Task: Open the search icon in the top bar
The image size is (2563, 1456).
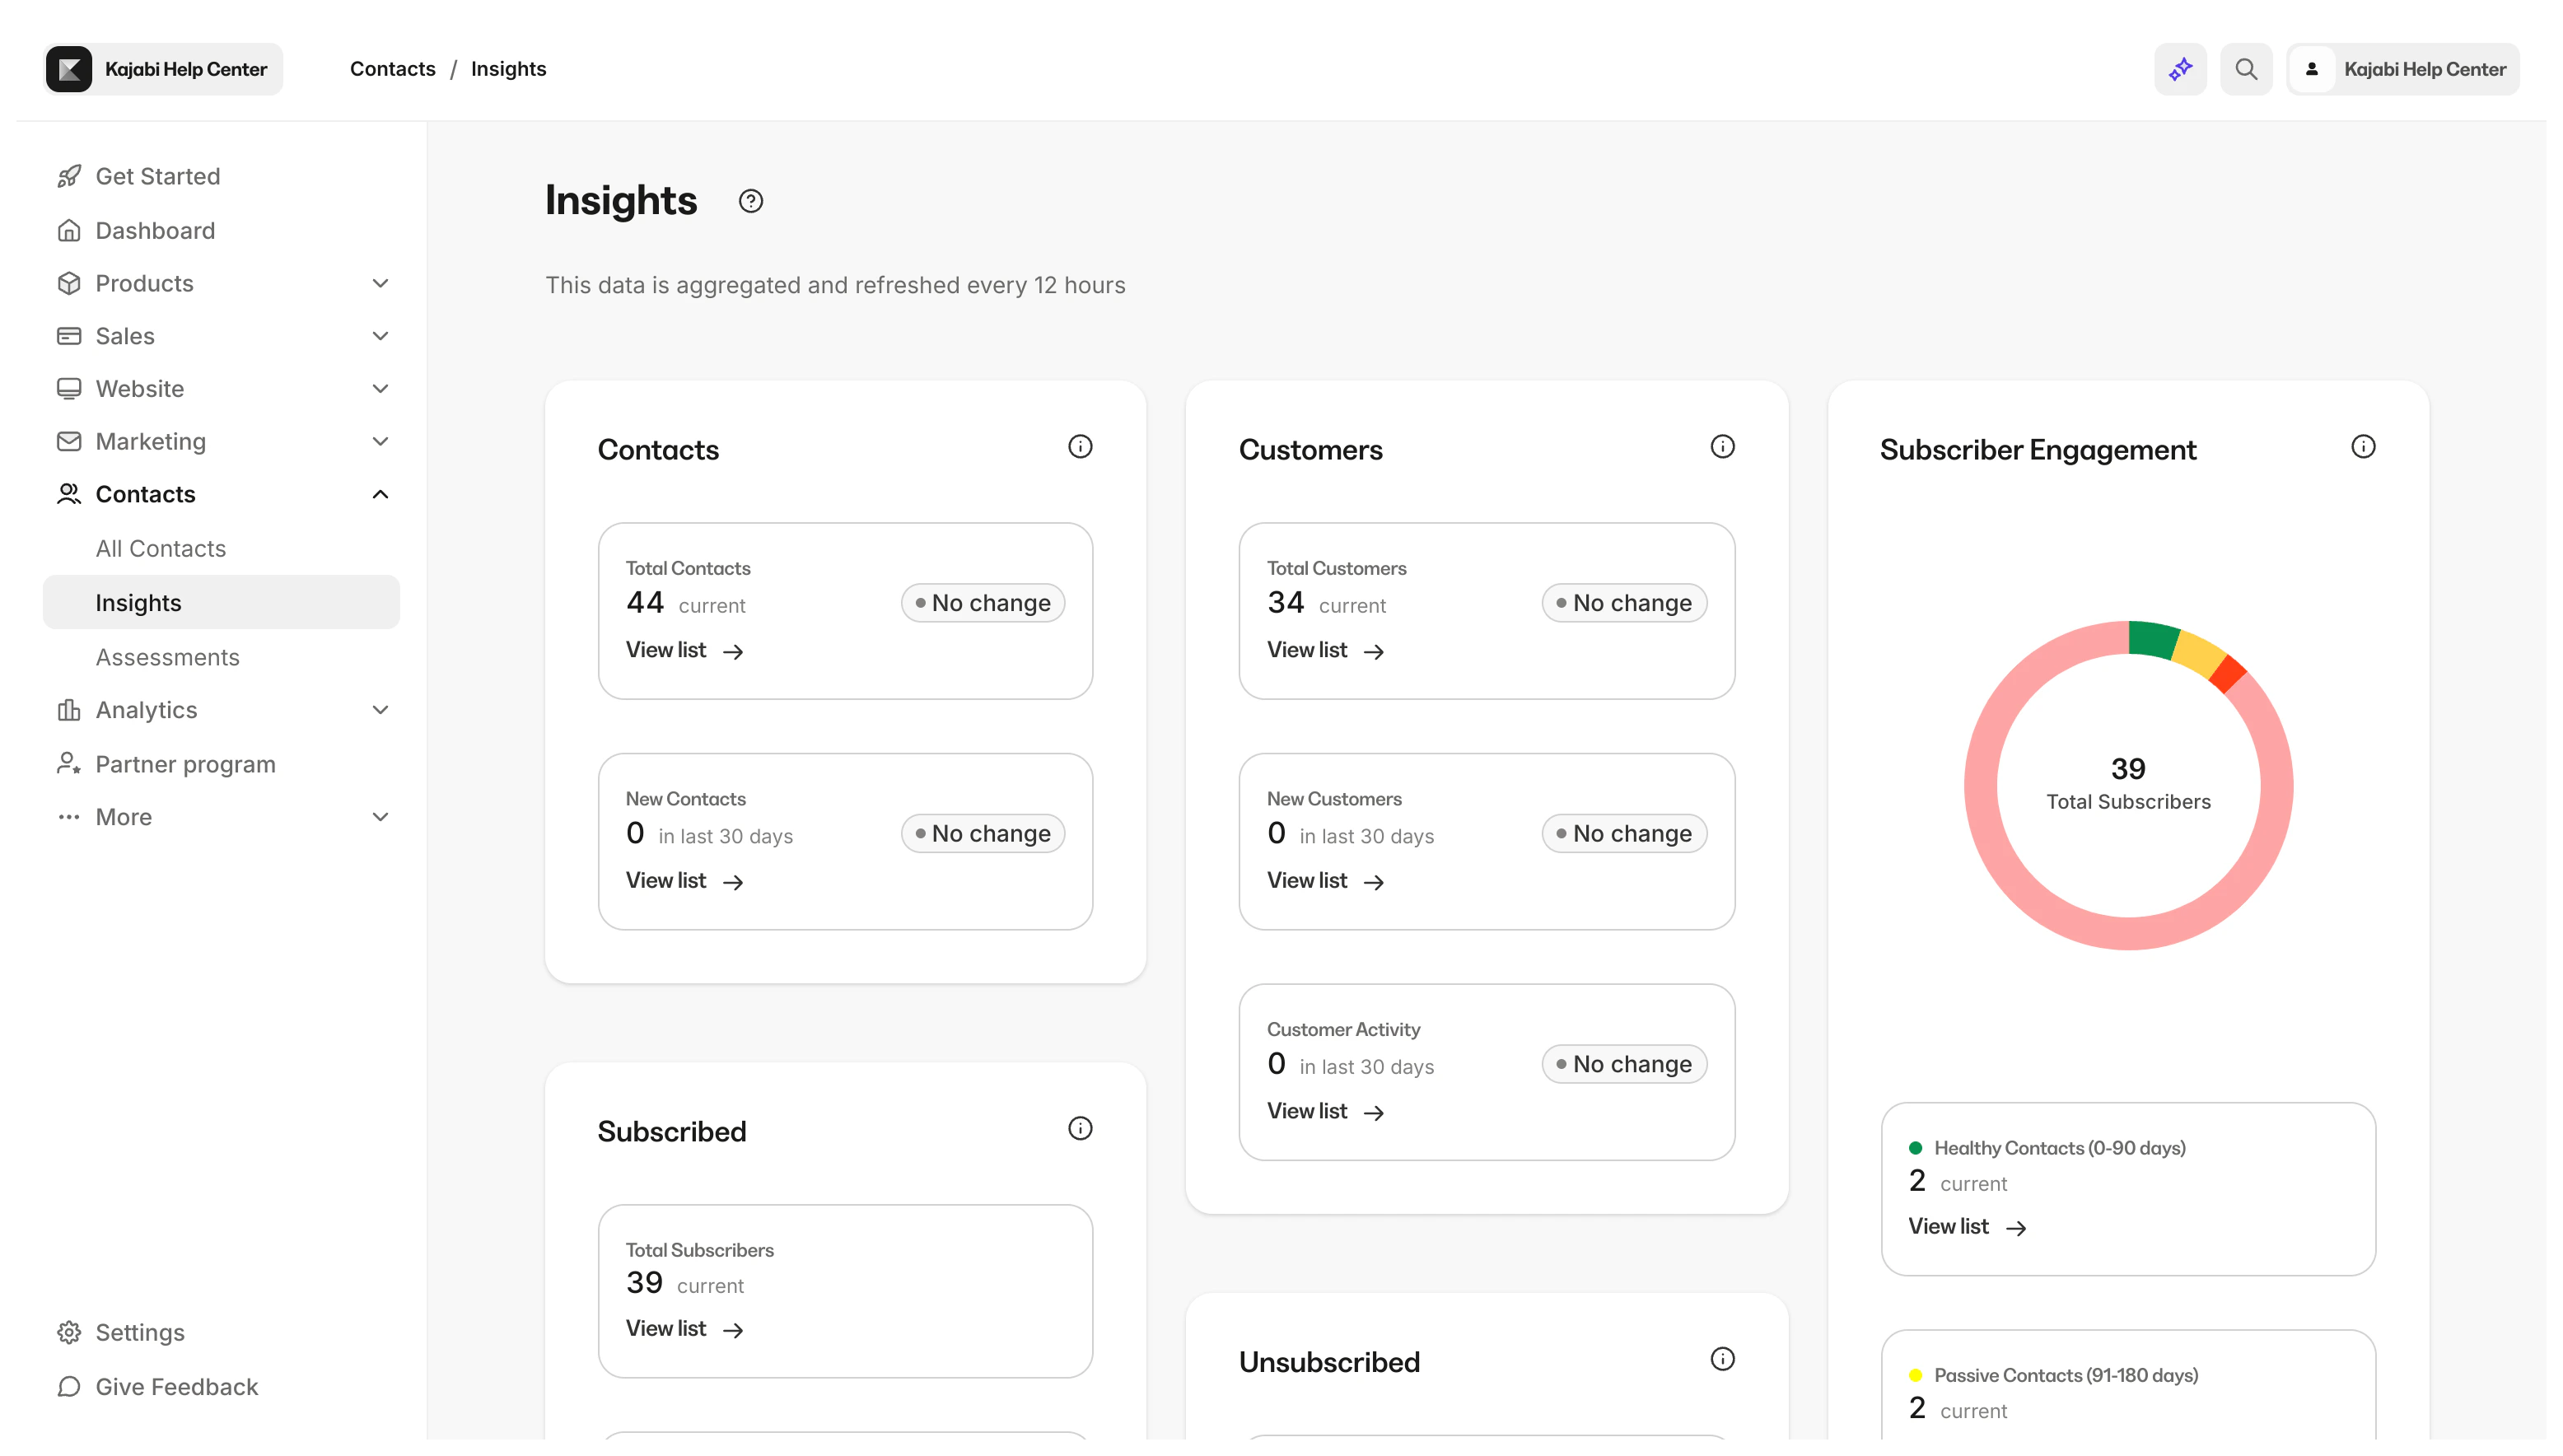Action: click(2246, 68)
